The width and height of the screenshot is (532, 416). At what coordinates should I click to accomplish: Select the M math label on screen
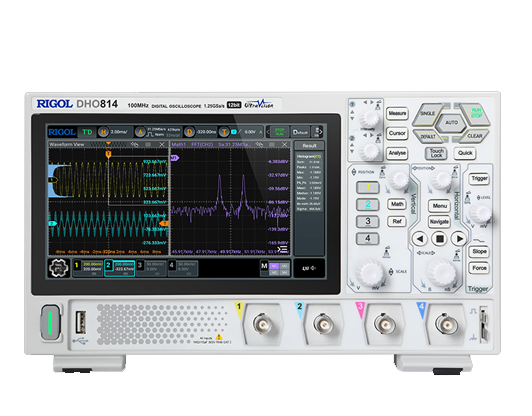[x=264, y=266]
